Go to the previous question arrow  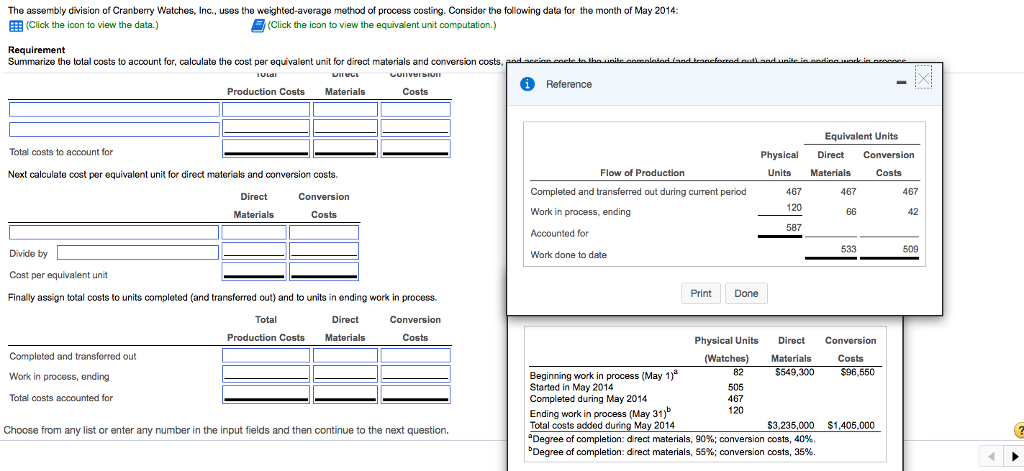tap(990, 456)
